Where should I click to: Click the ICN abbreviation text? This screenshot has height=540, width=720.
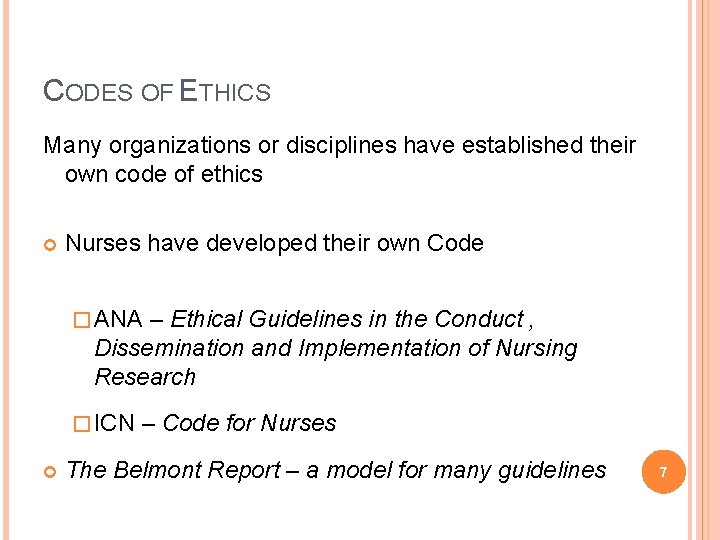click(114, 422)
